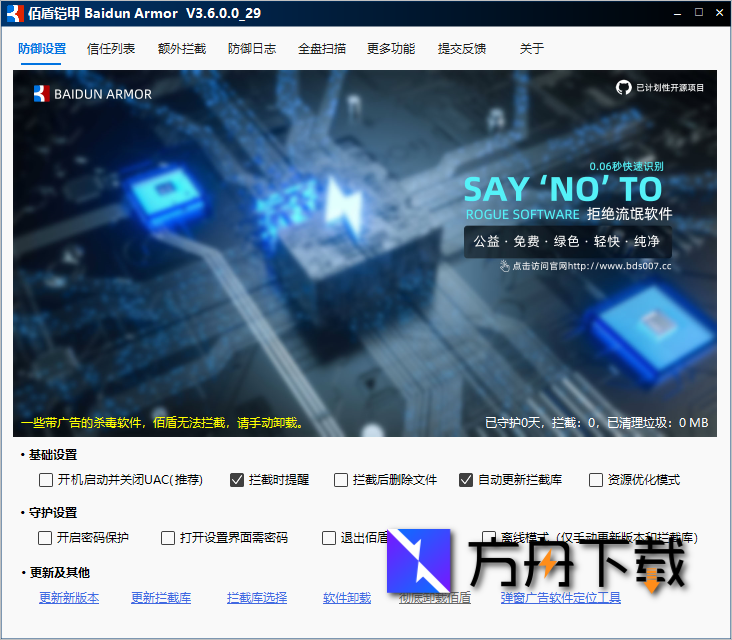Image resolution: width=732 pixels, height=640 pixels.
Task: Open the 防御日志 tab
Action: (252, 49)
